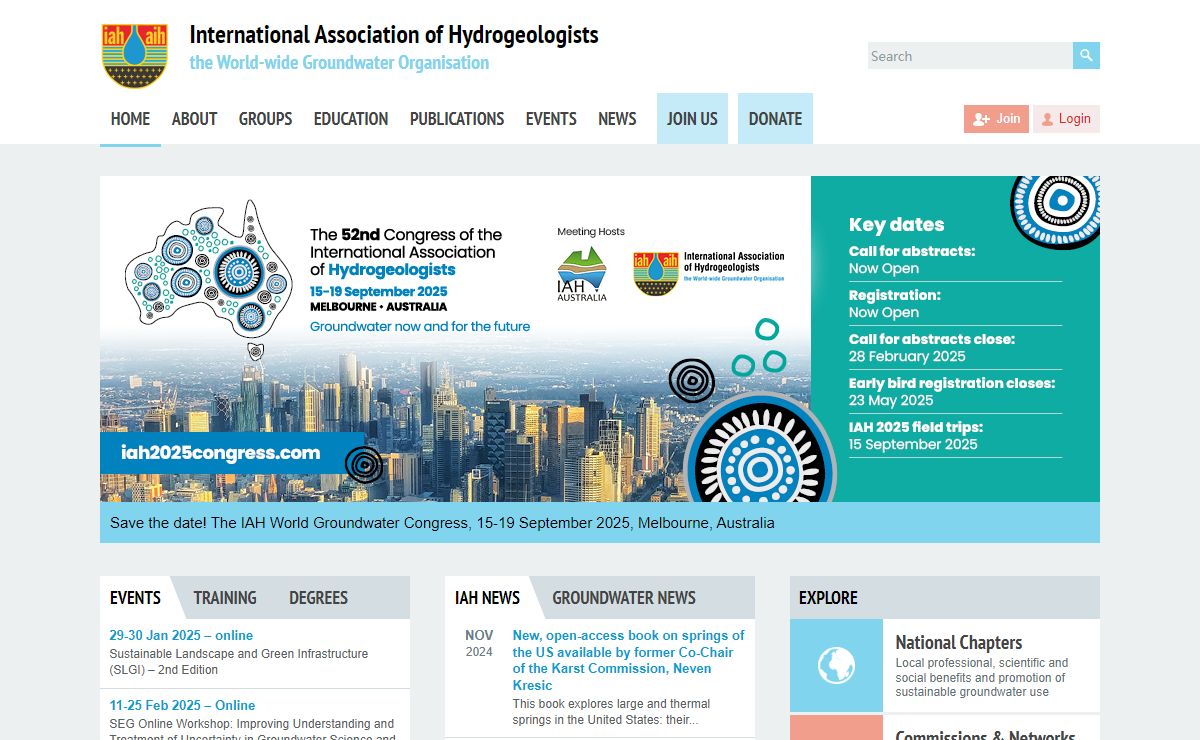This screenshot has height=740, width=1200.
Task: Click 'Sustainable Landscape and Green Infrastructure' event text
Action: (x=238, y=662)
